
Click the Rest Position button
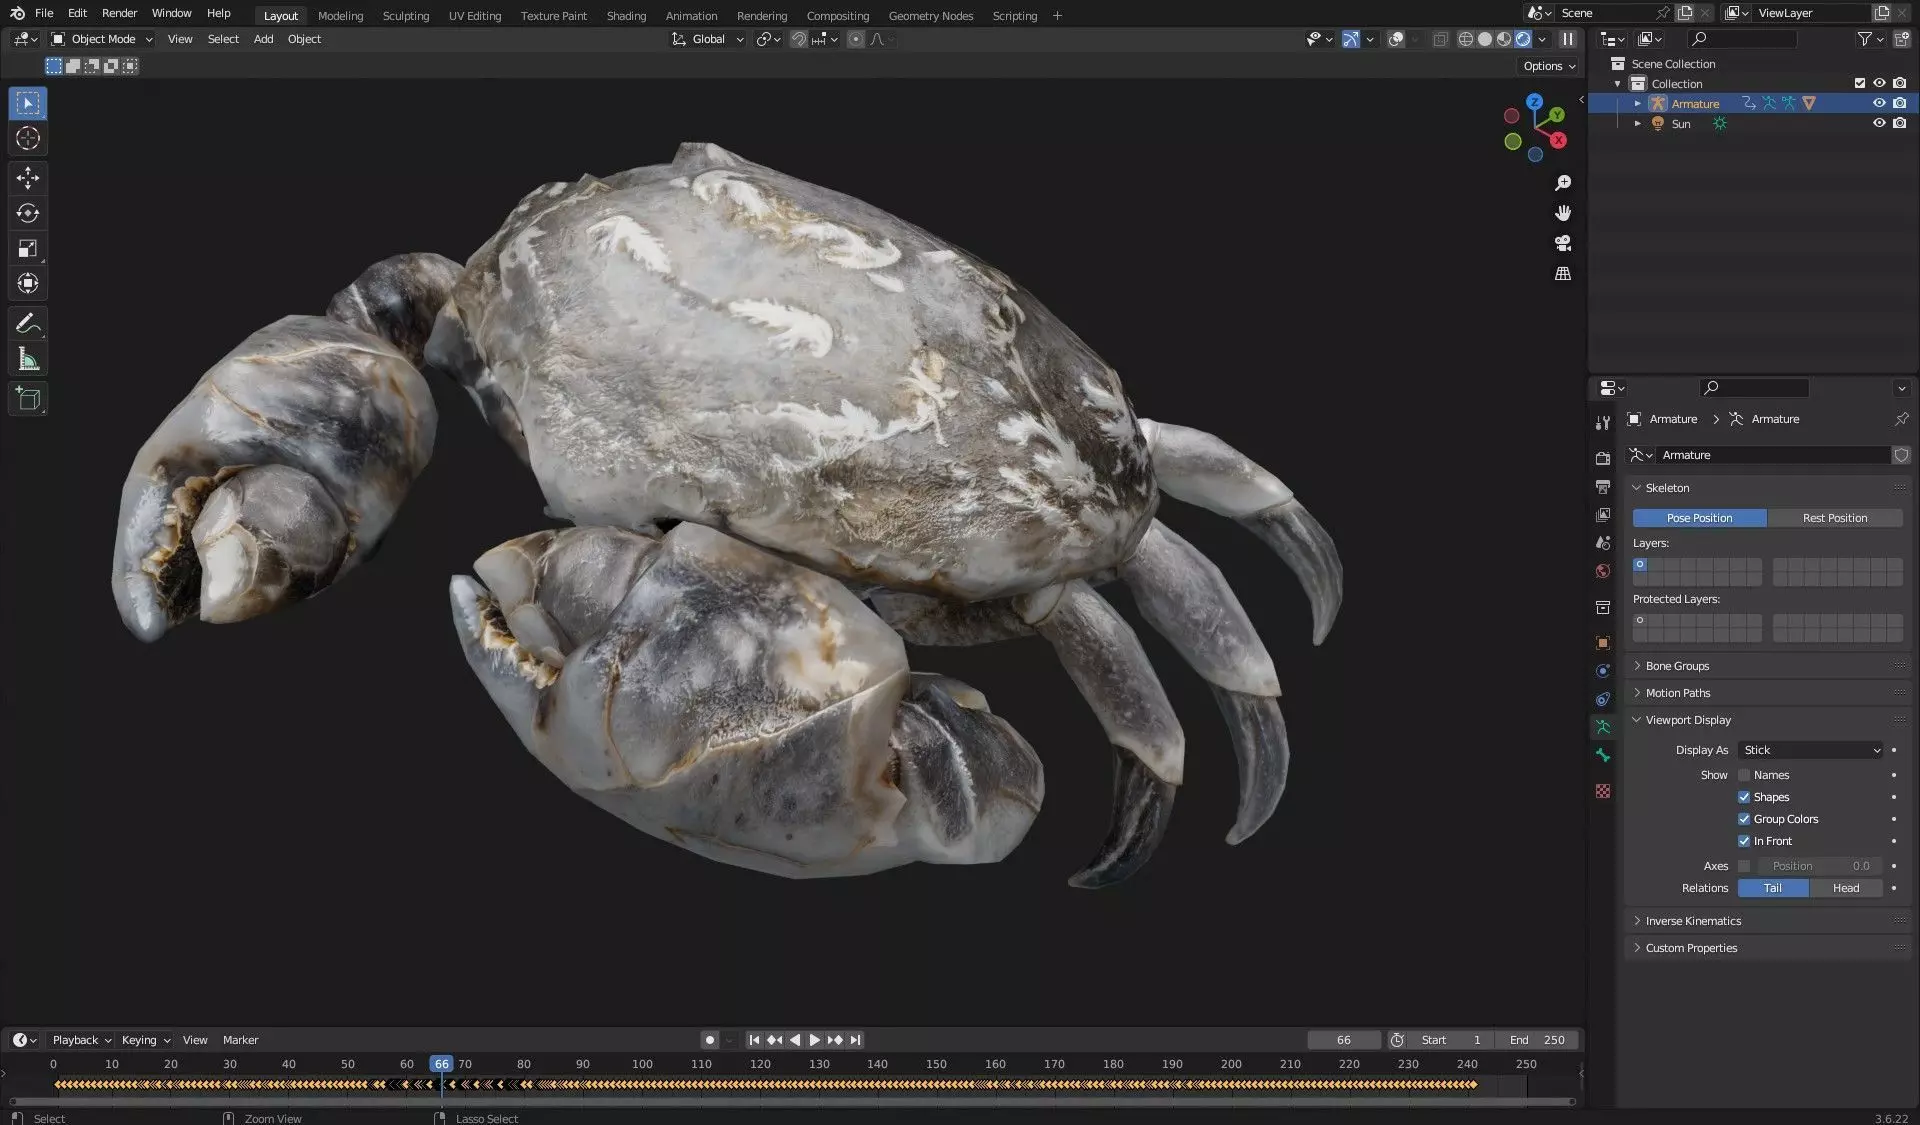(1834, 518)
